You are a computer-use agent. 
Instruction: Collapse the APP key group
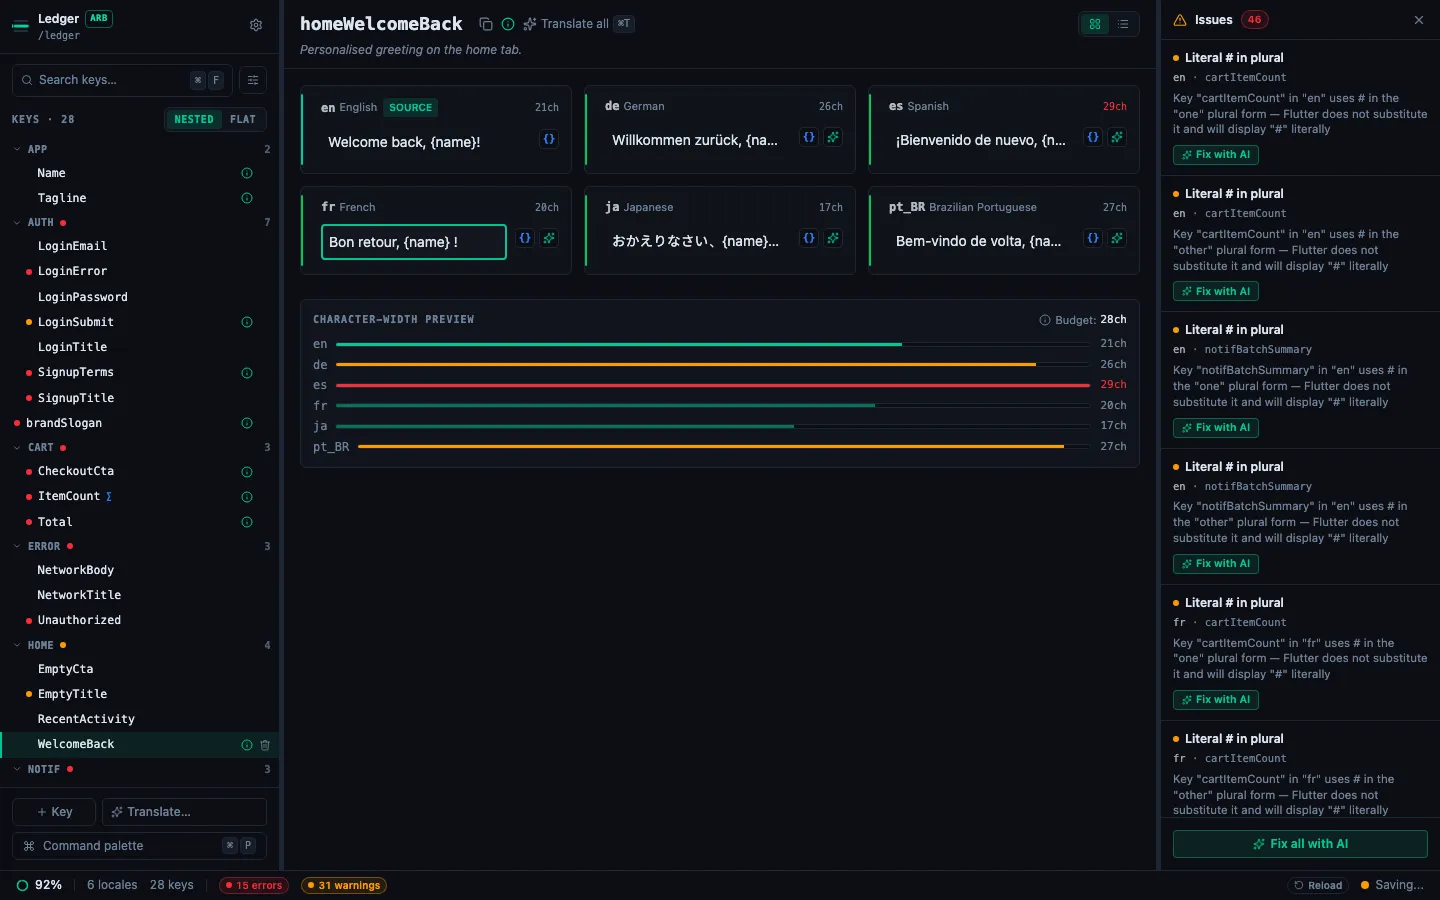pyautogui.click(x=17, y=149)
